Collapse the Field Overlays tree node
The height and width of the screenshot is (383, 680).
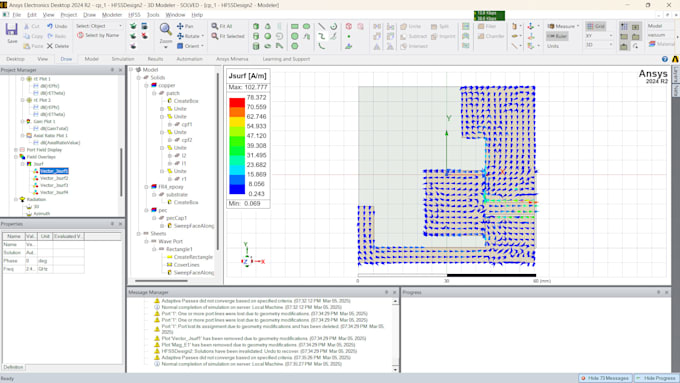pos(16,157)
